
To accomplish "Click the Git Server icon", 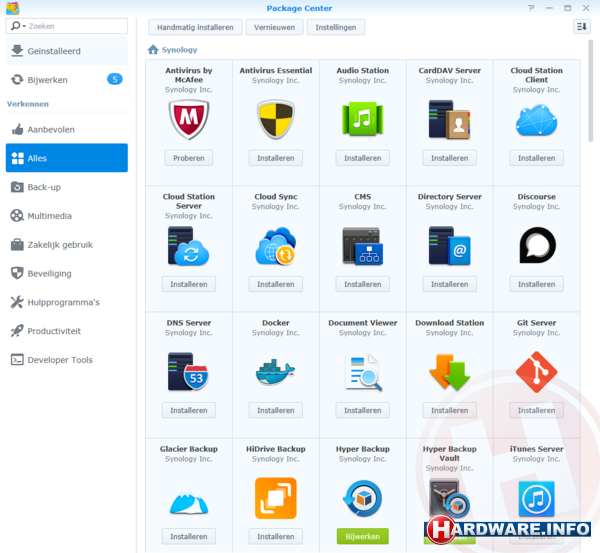I will pyautogui.click(x=536, y=372).
